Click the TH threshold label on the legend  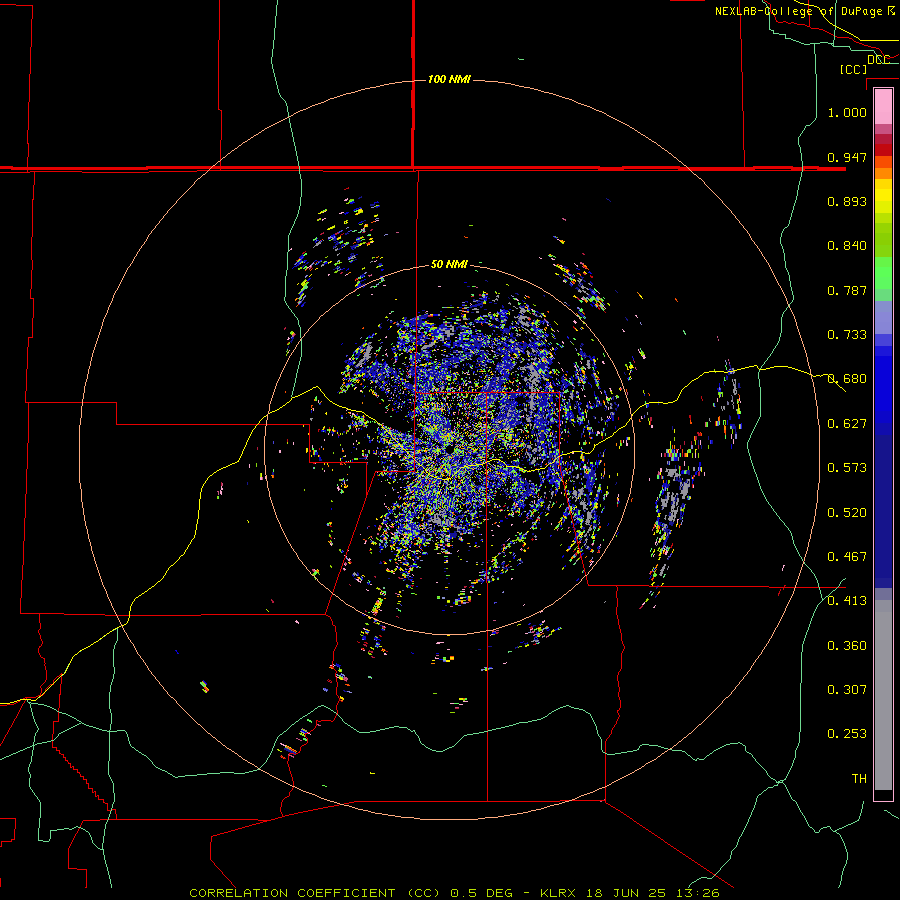[859, 779]
